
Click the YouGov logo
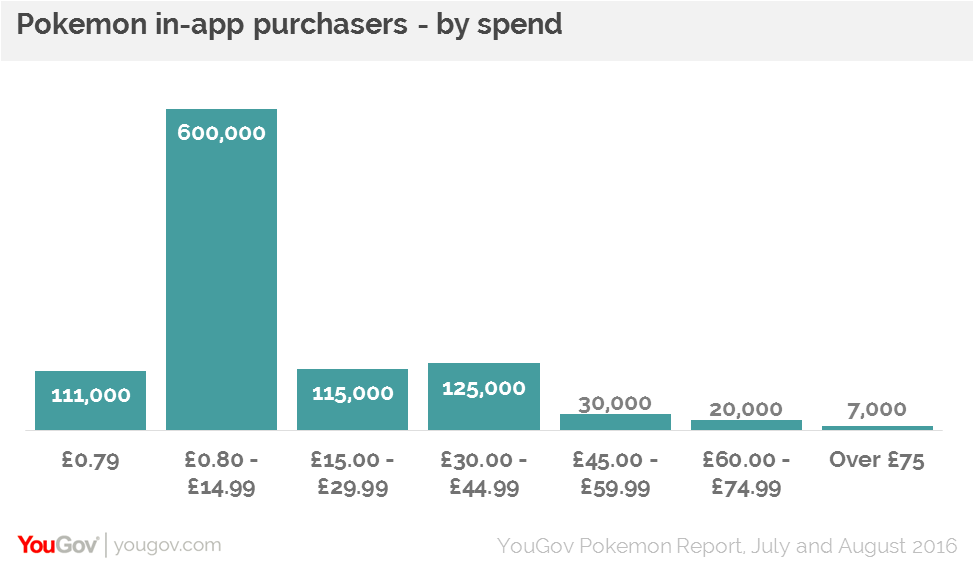pos(58,545)
